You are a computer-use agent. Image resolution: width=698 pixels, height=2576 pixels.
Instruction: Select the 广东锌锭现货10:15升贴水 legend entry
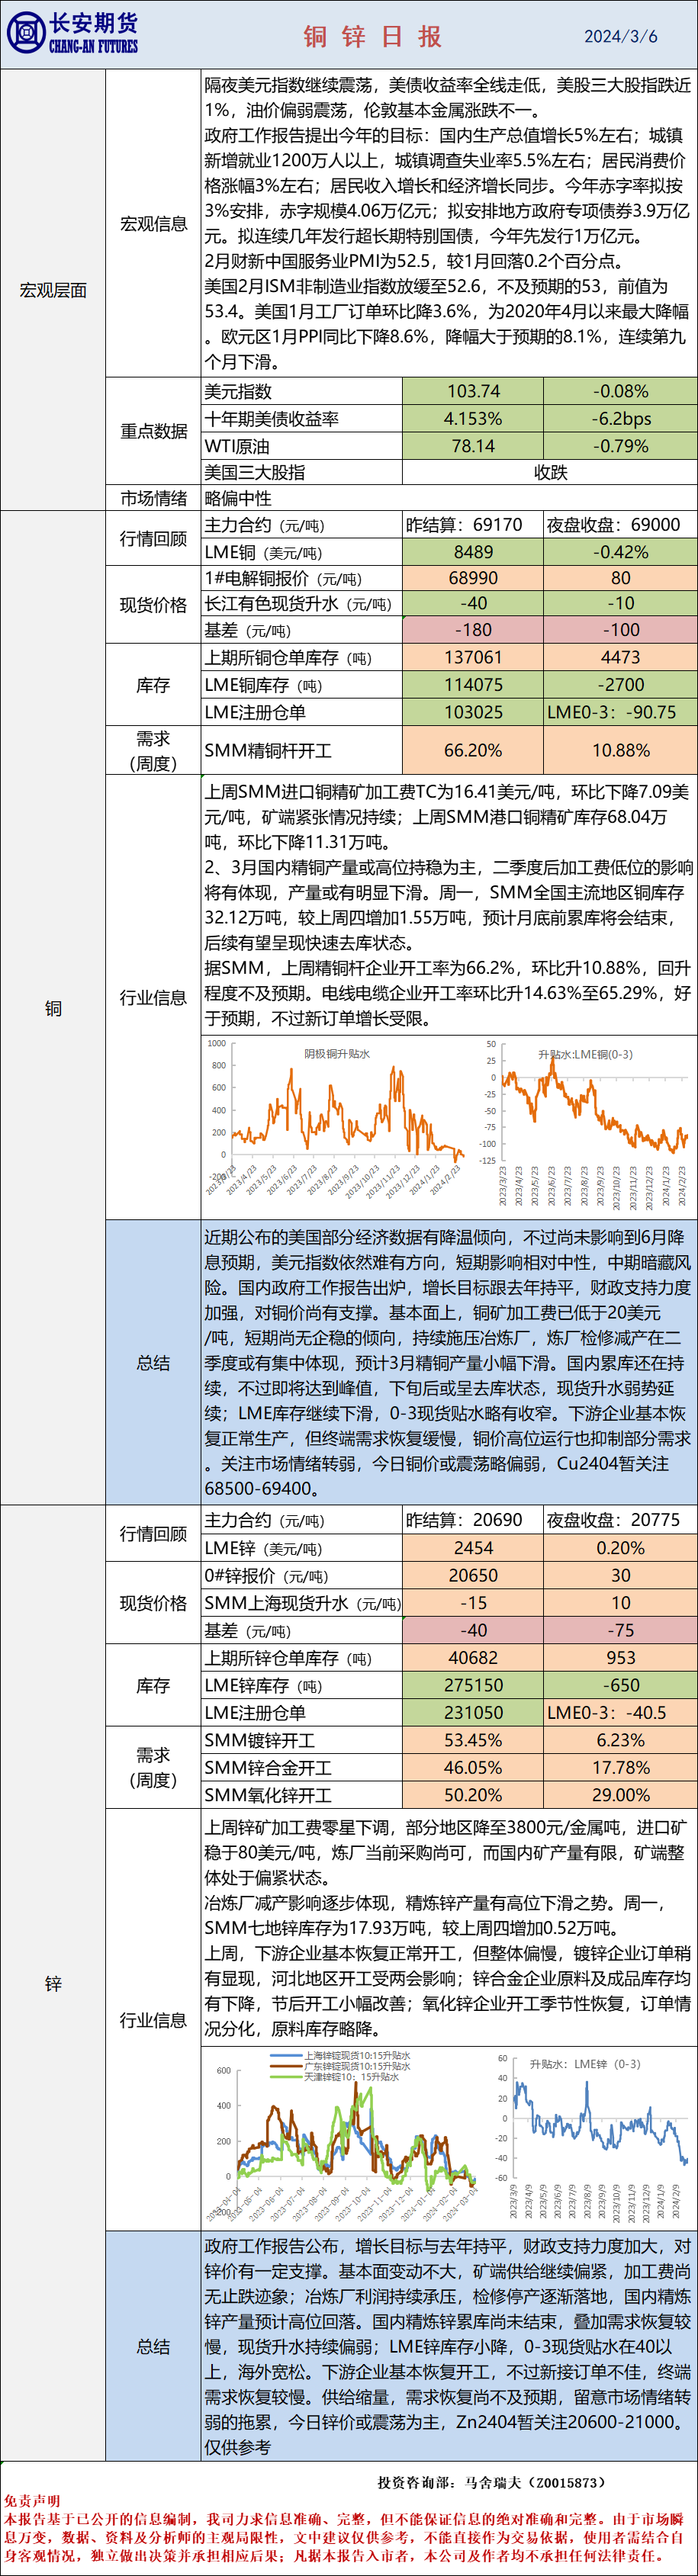coord(341,2066)
